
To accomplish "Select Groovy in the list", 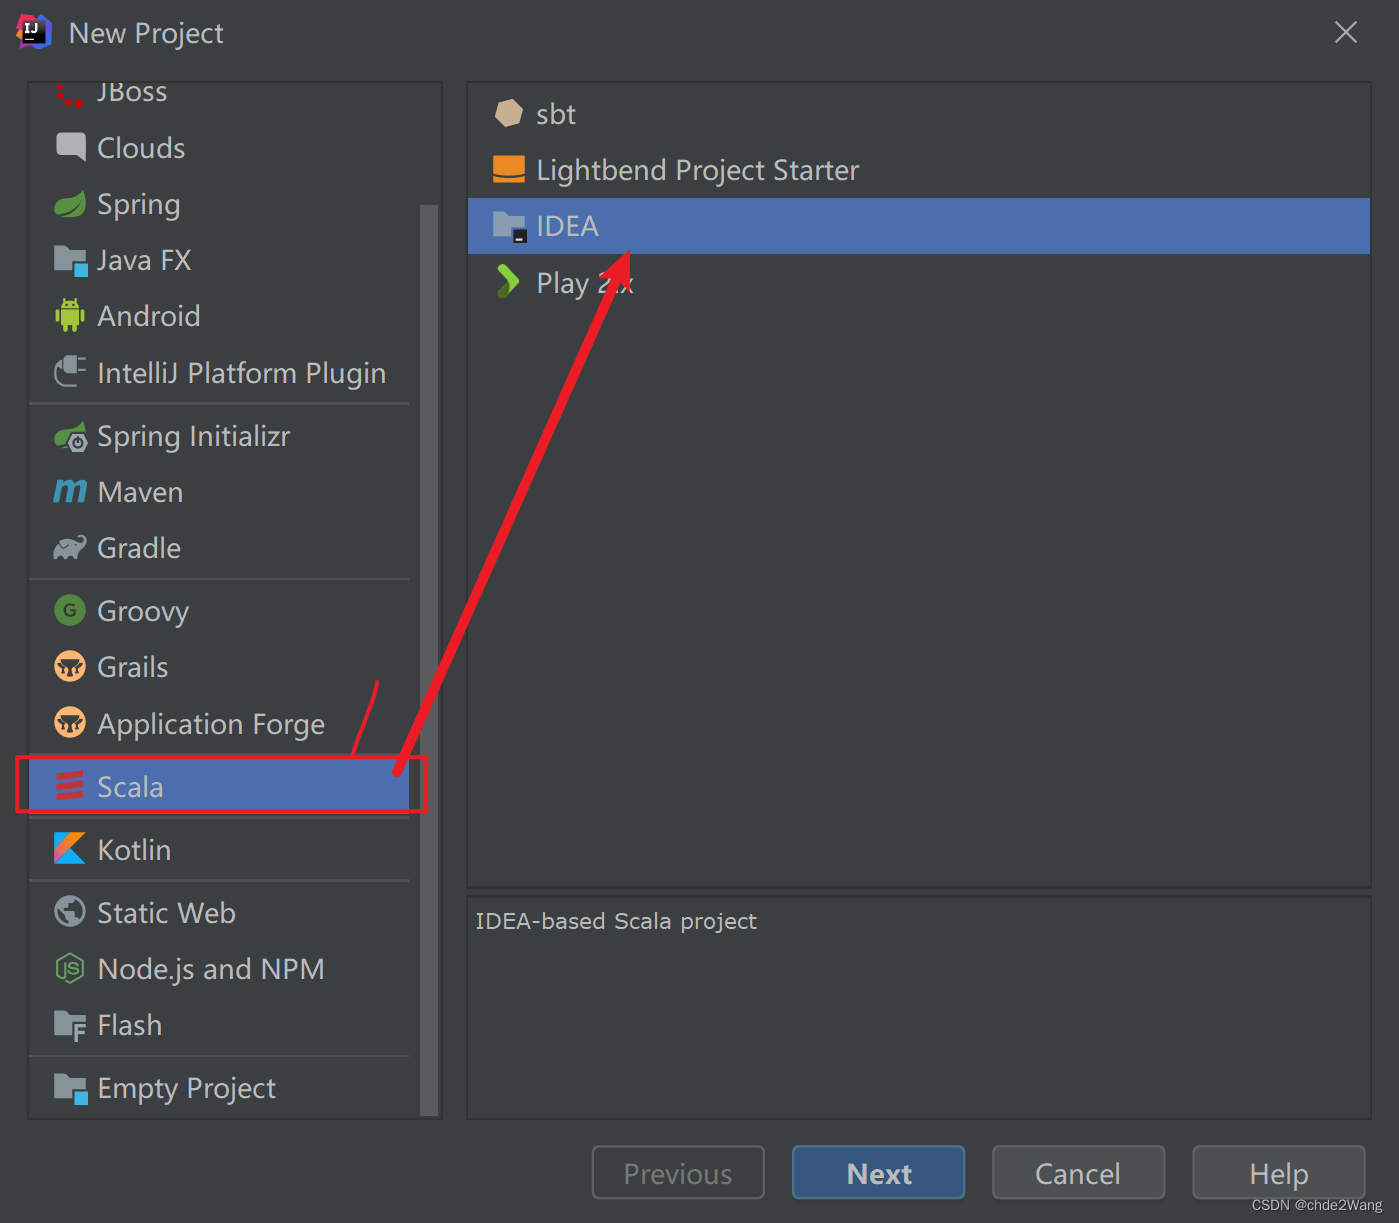I will (x=220, y=610).
